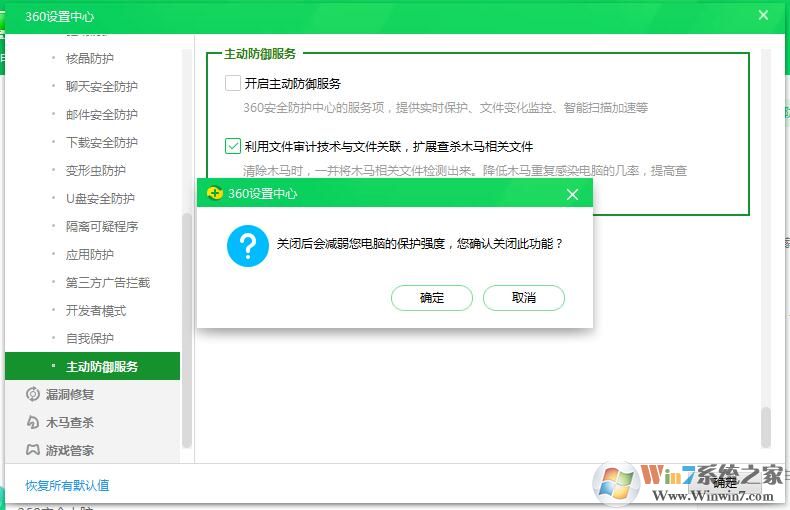Open 应用防护 settings
The width and height of the screenshot is (790, 510).
tap(90, 254)
